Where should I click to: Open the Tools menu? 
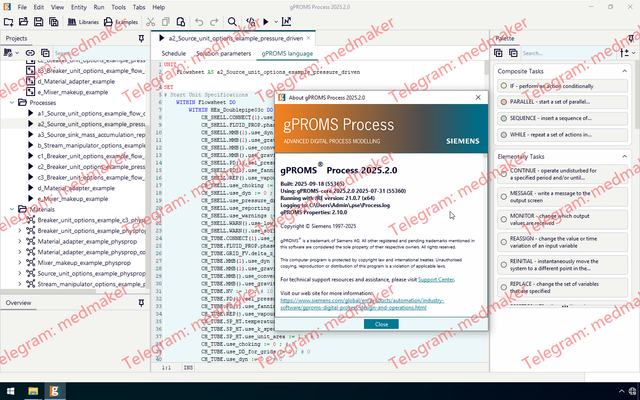pos(118,7)
